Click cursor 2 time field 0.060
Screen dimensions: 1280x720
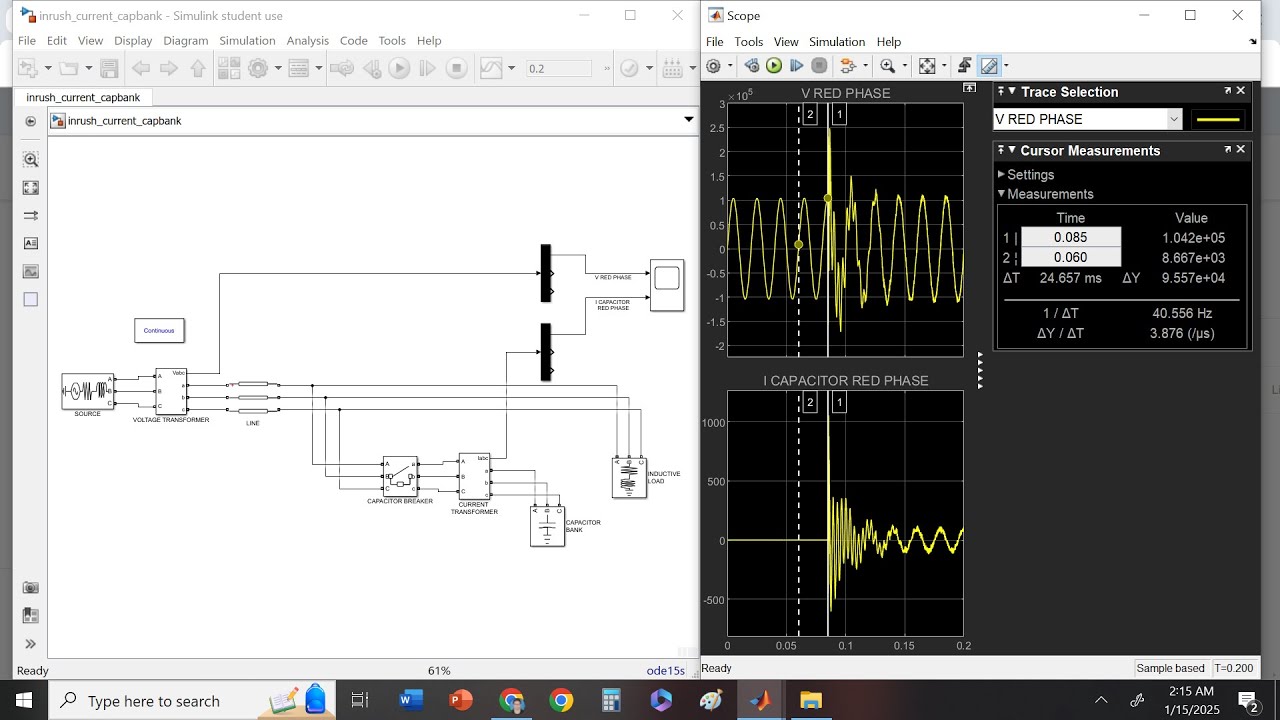pos(1070,257)
